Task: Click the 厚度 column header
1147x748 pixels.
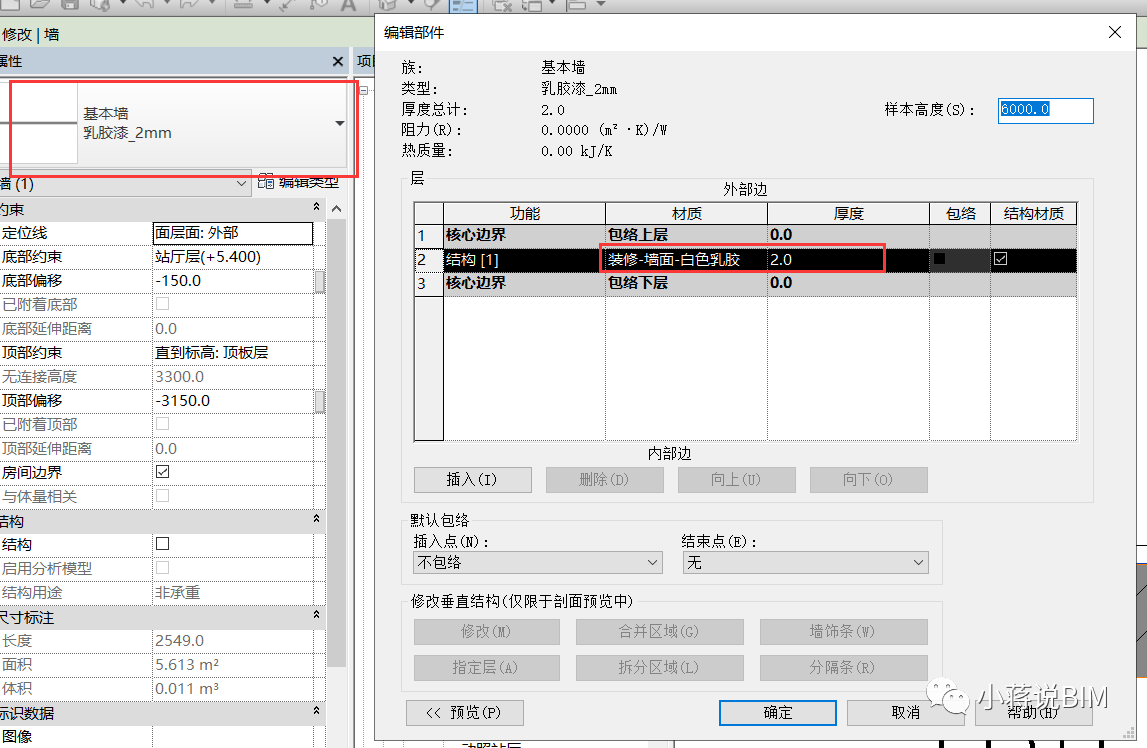Action: point(849,214)
